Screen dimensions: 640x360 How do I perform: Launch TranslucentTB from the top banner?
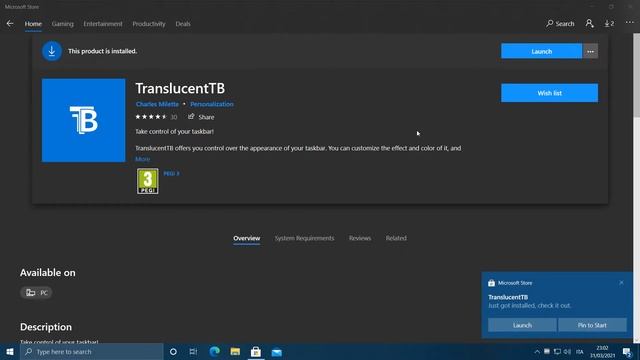(x=541, y=51)
